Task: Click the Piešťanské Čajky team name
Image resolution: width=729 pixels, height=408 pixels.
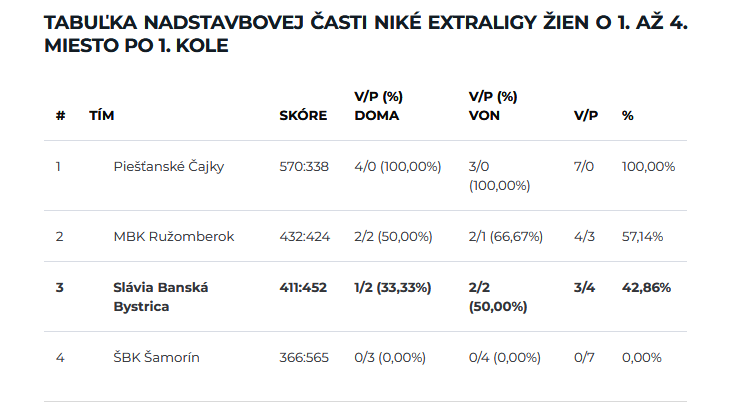Action: coord(169,166)
